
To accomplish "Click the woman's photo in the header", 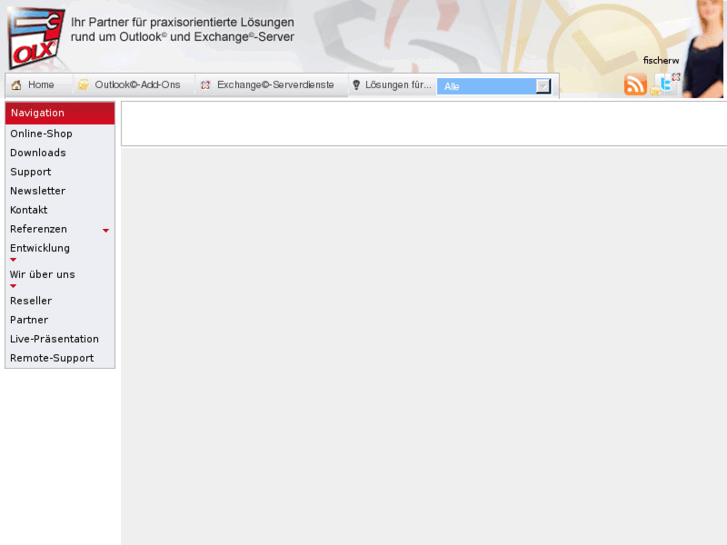I will (704, 49).
